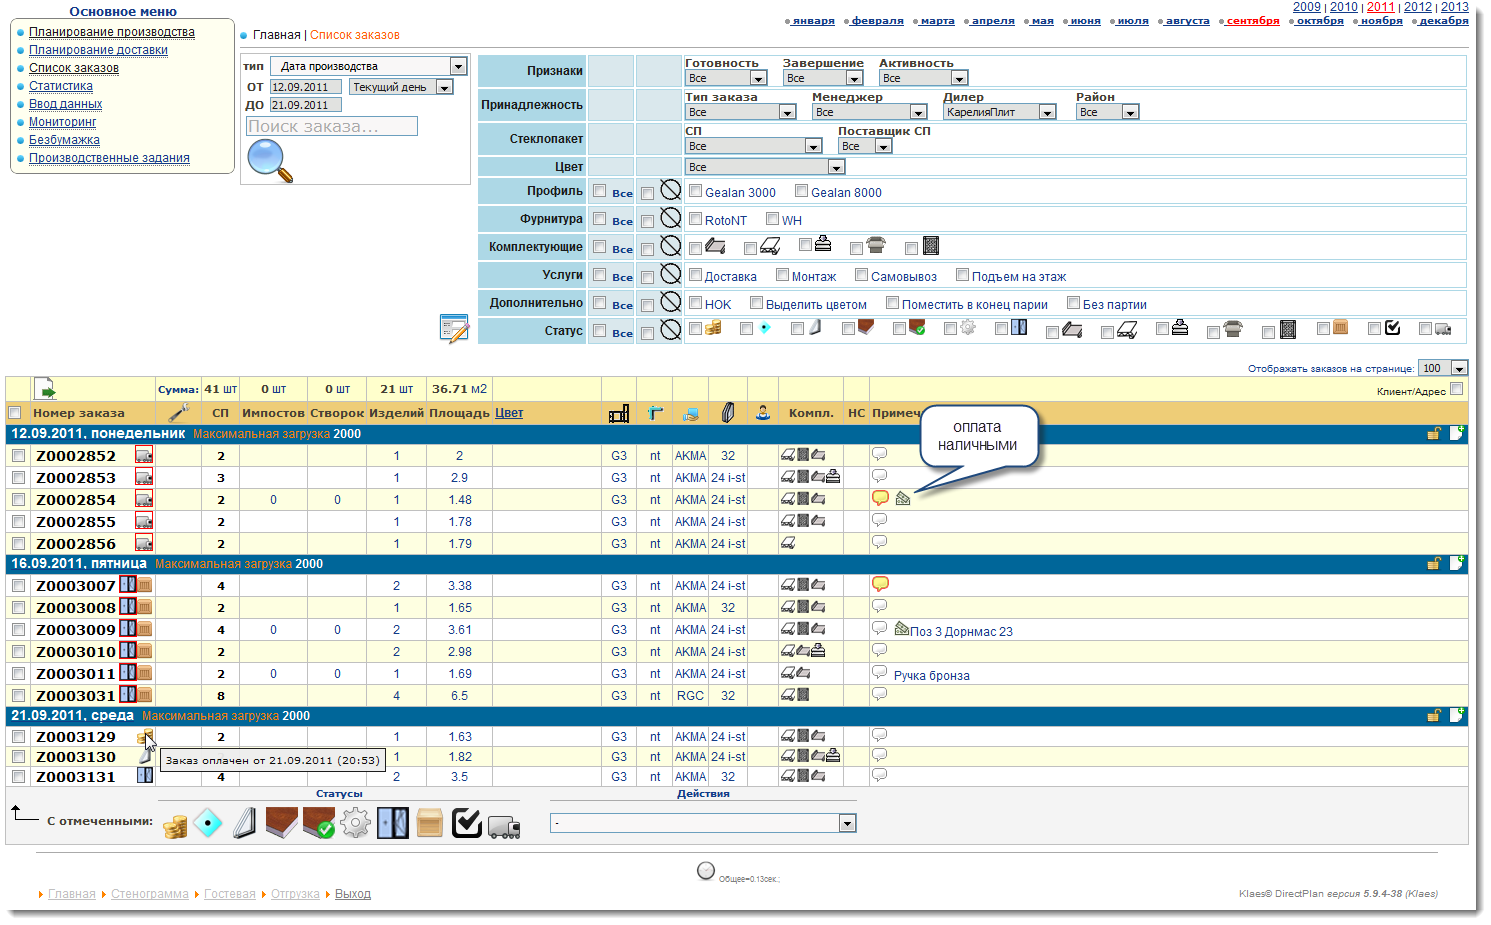Click the gear status icon at bottom

(x=355, y=824)
